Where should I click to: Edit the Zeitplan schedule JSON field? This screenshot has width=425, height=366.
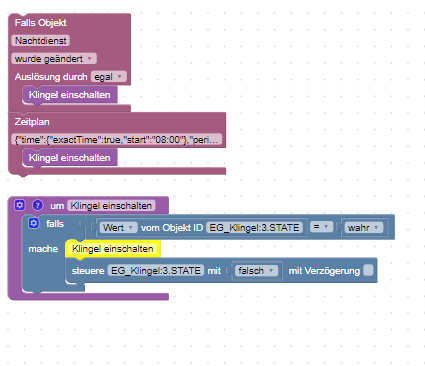pyautogui.click(x=117, y=139)
